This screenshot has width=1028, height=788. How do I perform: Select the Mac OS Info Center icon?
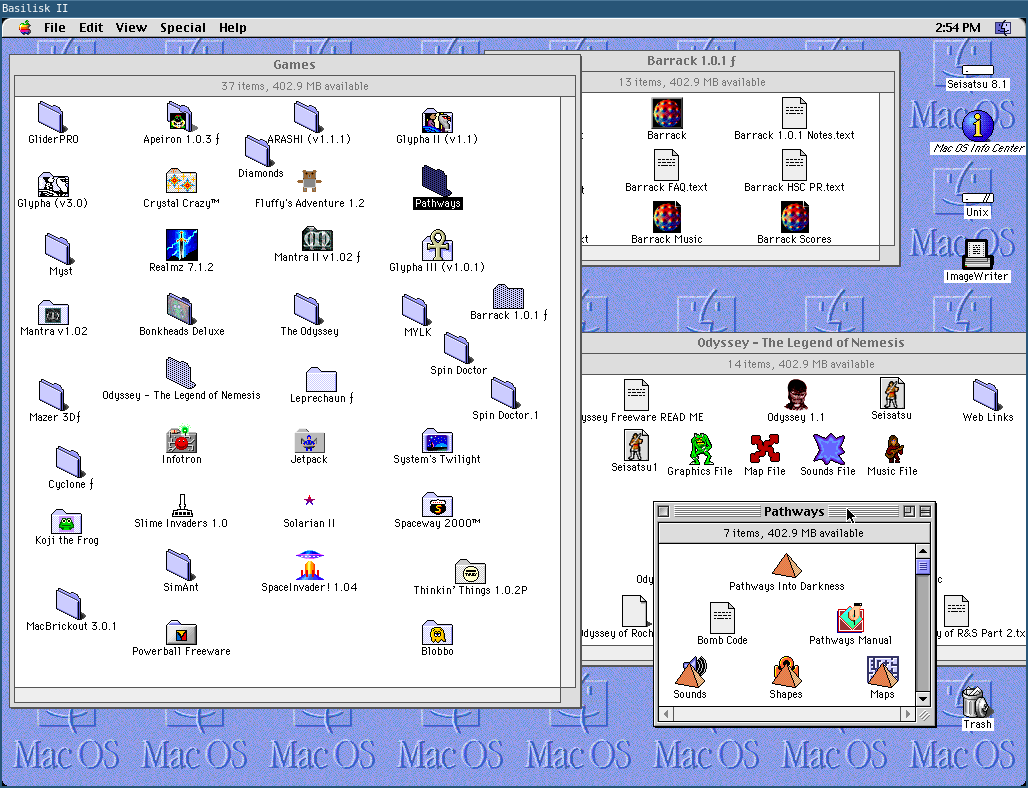[x=978, y=126]
